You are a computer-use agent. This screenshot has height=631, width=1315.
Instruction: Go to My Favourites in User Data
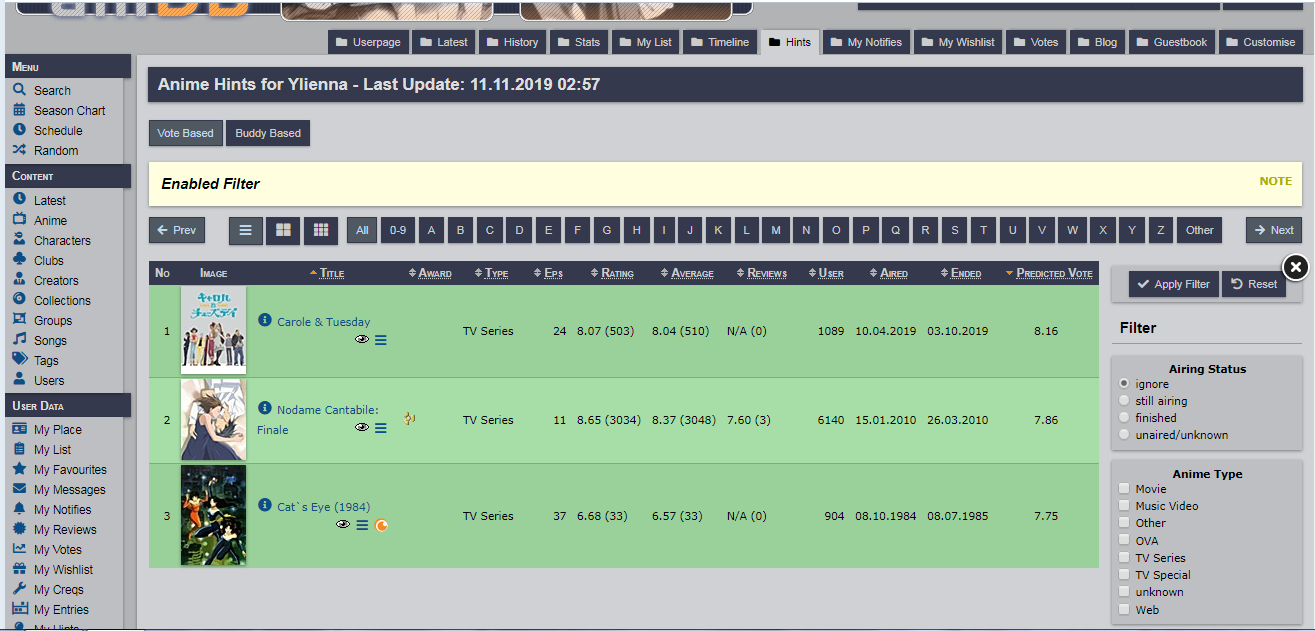[70, 469]
